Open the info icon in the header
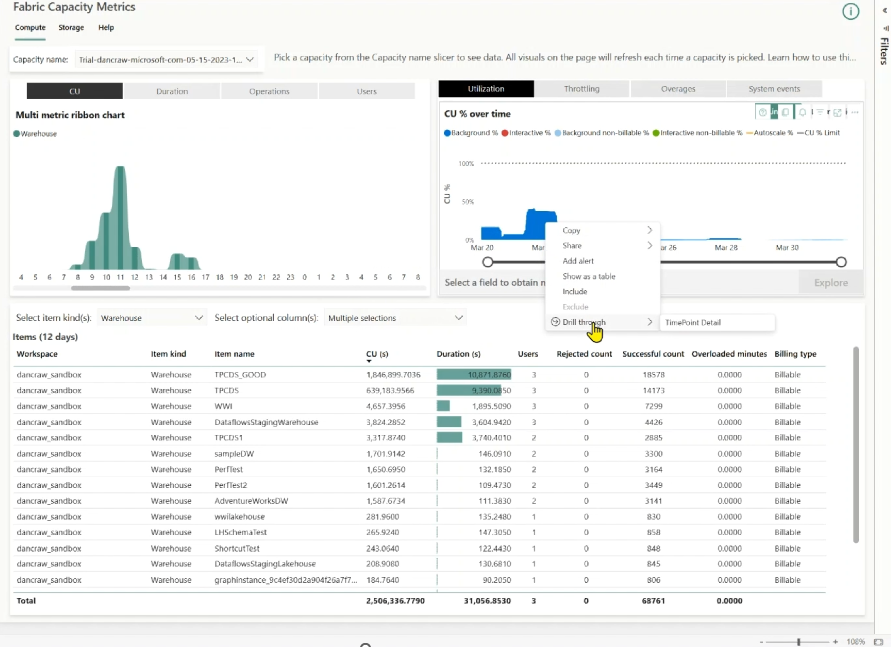The height and width of the screenshot is (647, 891). (850, 11)
